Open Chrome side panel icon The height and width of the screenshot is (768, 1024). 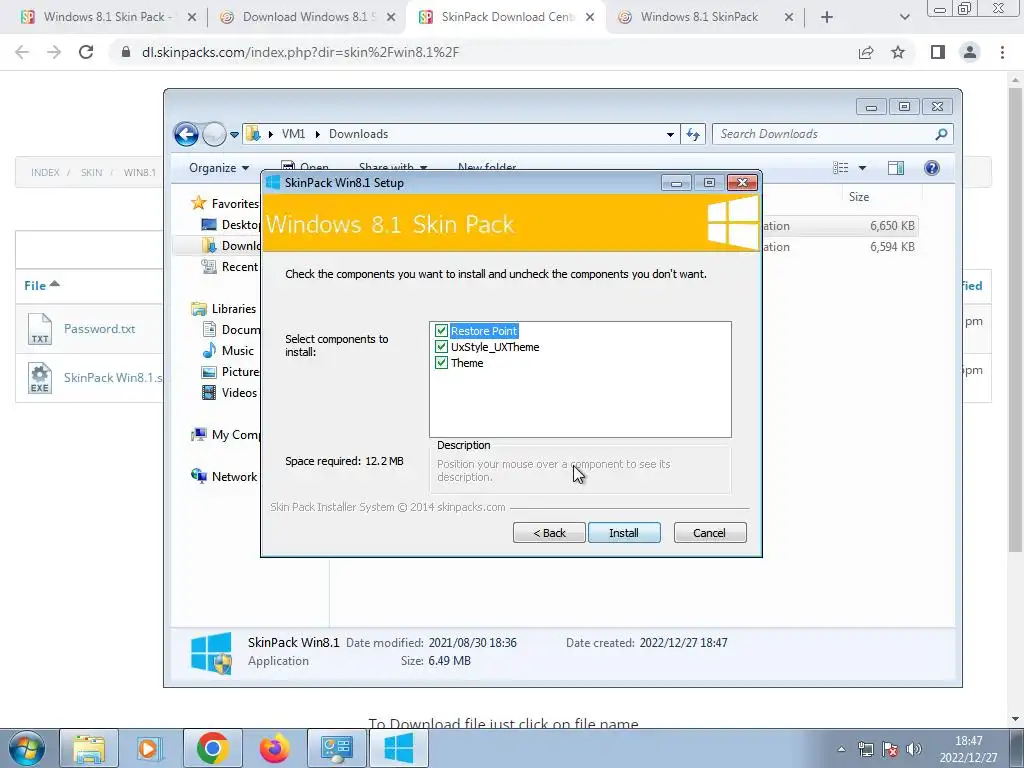click(938, 52)
